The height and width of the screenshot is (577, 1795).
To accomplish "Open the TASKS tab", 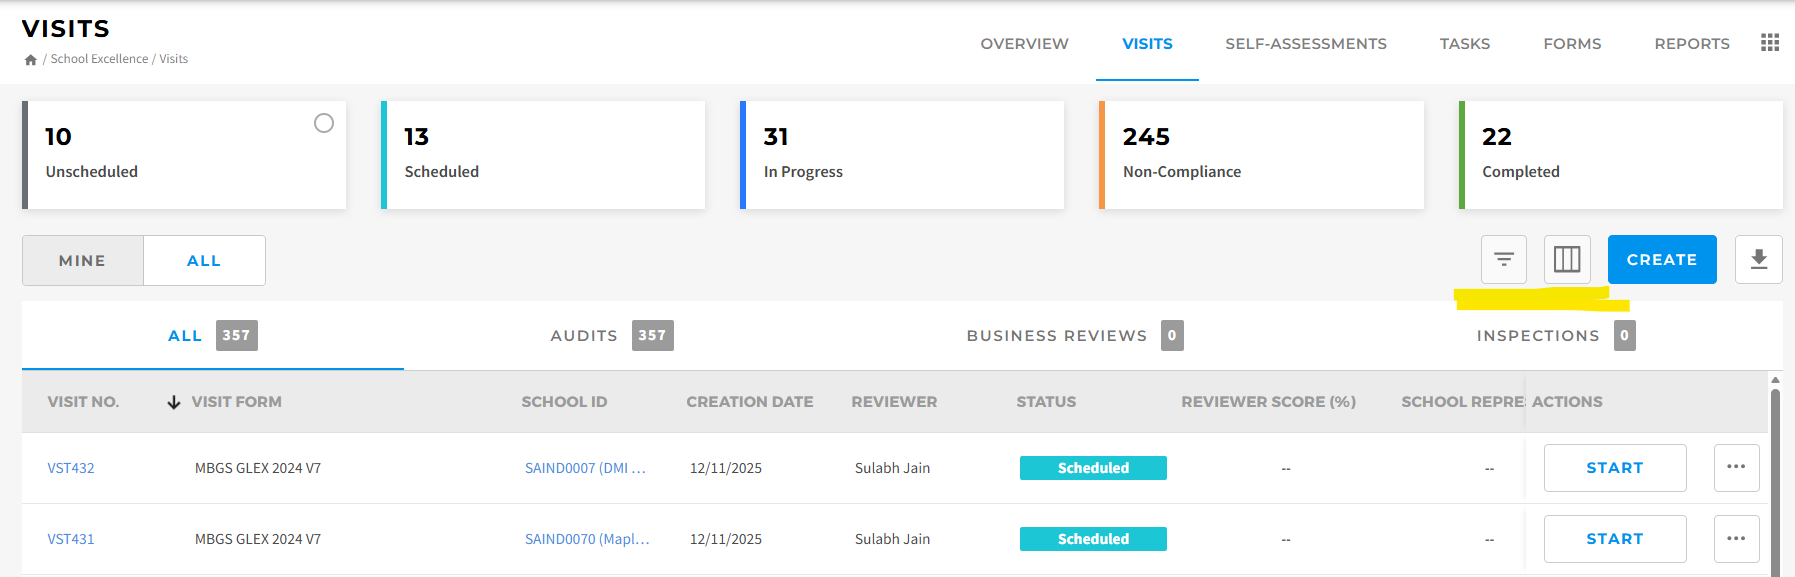I will [1465, 44].
